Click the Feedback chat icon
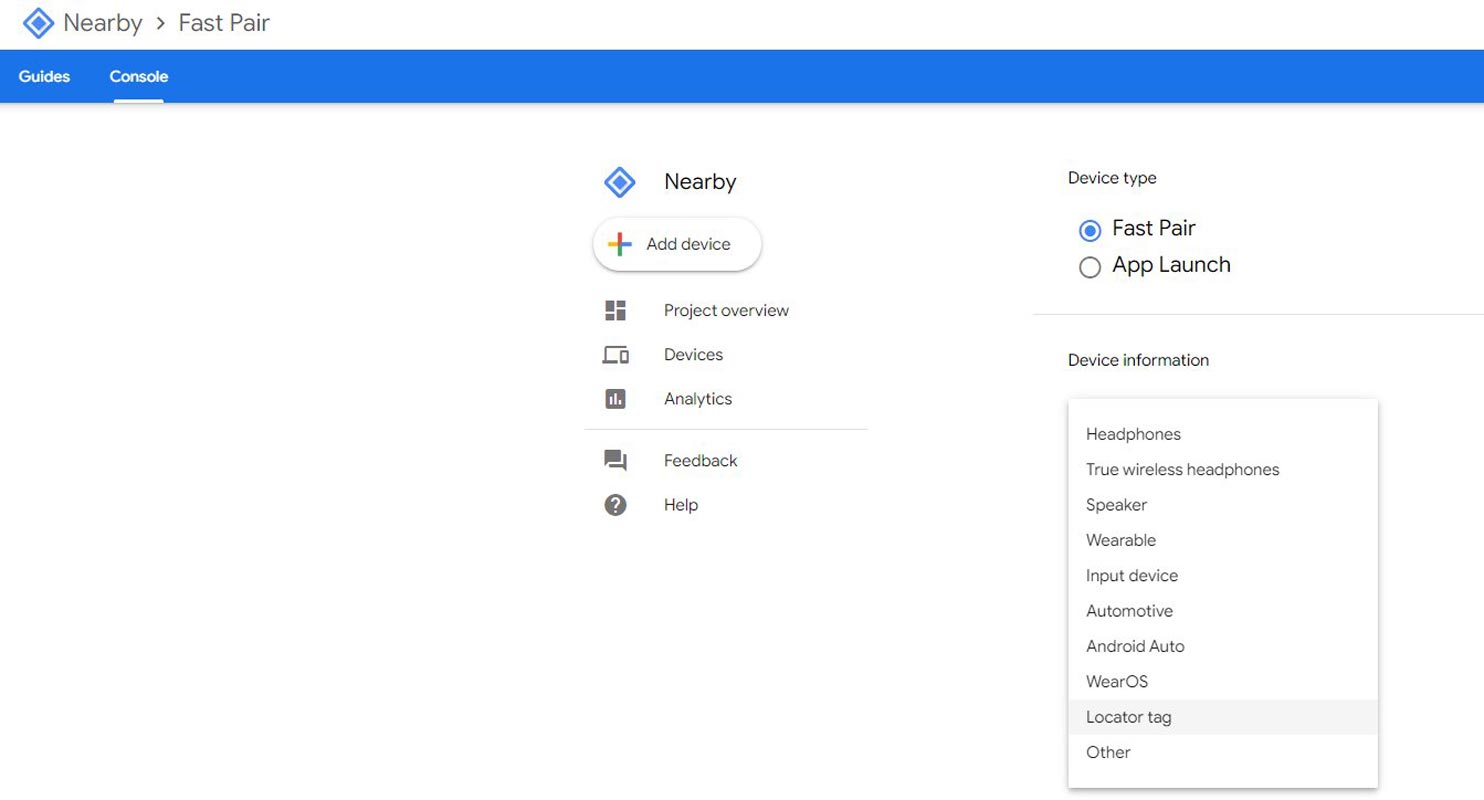The image size is (1484, 800). click(x=616, y=461)
